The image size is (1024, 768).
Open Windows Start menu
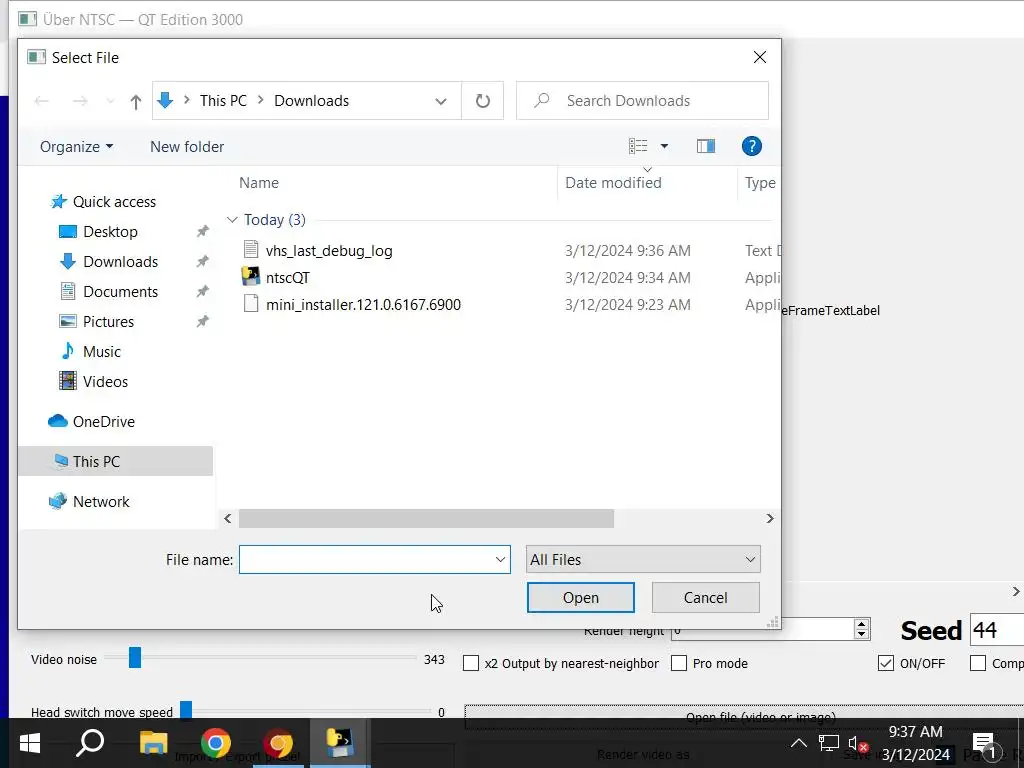[30, 743]
